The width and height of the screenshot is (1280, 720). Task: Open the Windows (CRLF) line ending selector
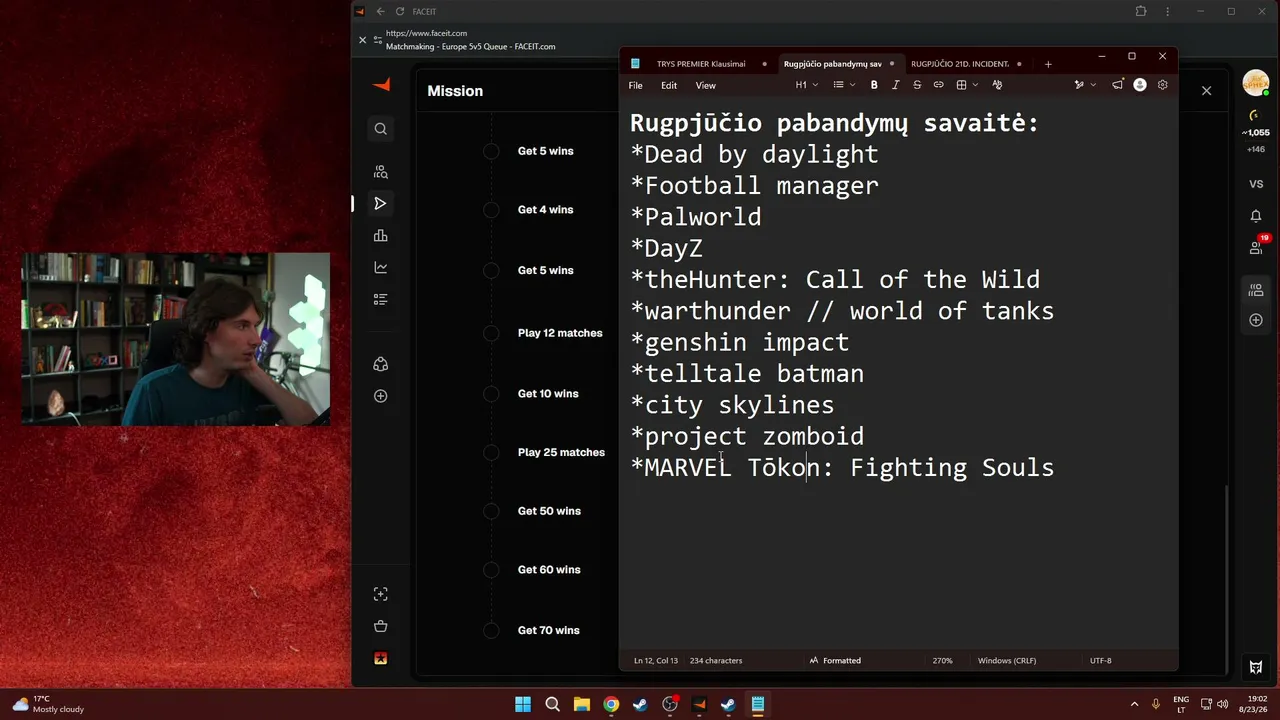coord(1007,660)
